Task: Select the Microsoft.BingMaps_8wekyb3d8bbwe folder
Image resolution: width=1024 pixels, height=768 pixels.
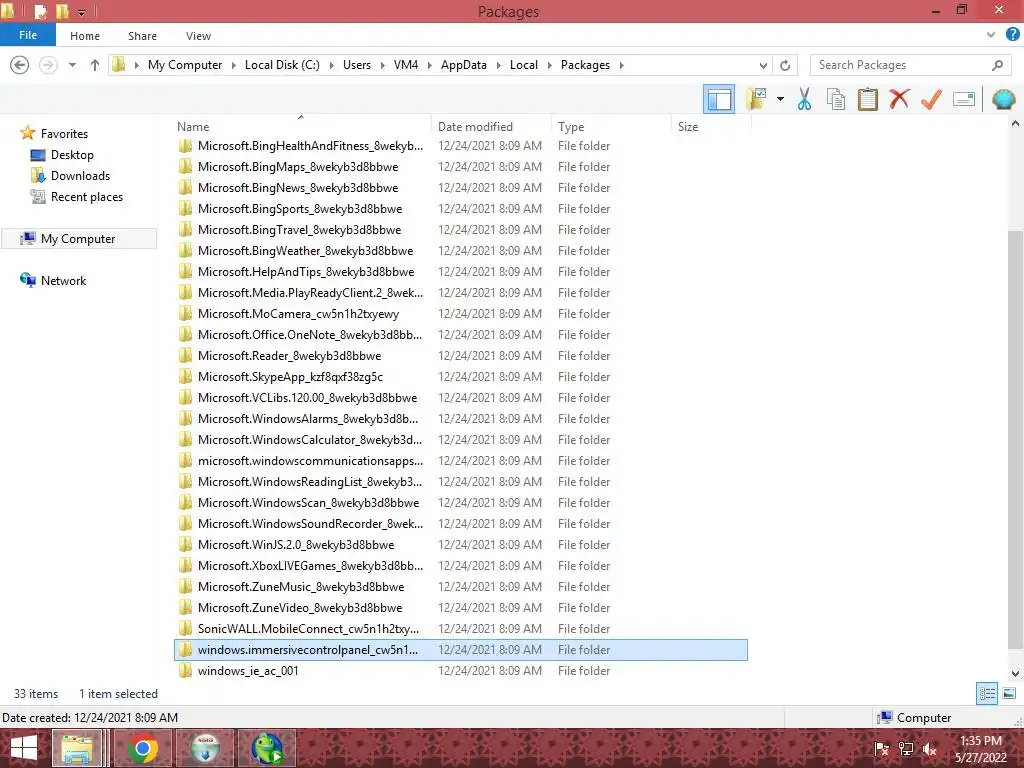Action: [x=461, y=167]
